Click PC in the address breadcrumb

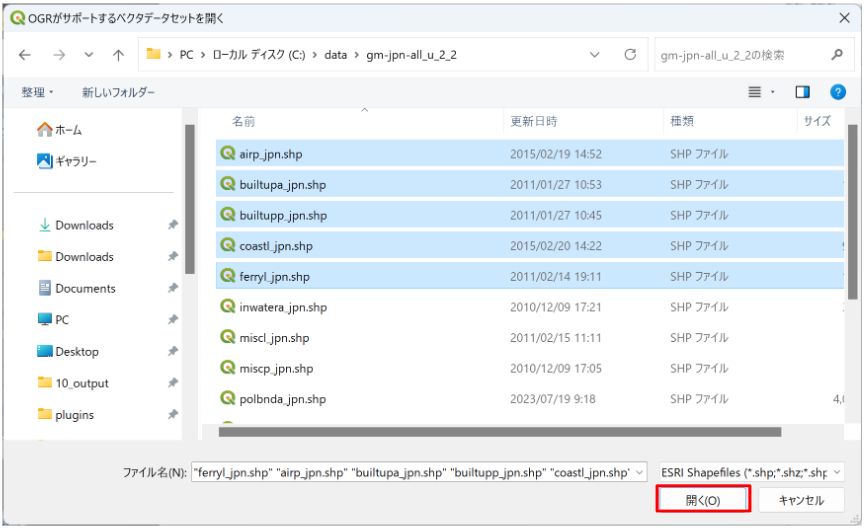[187, 55]
